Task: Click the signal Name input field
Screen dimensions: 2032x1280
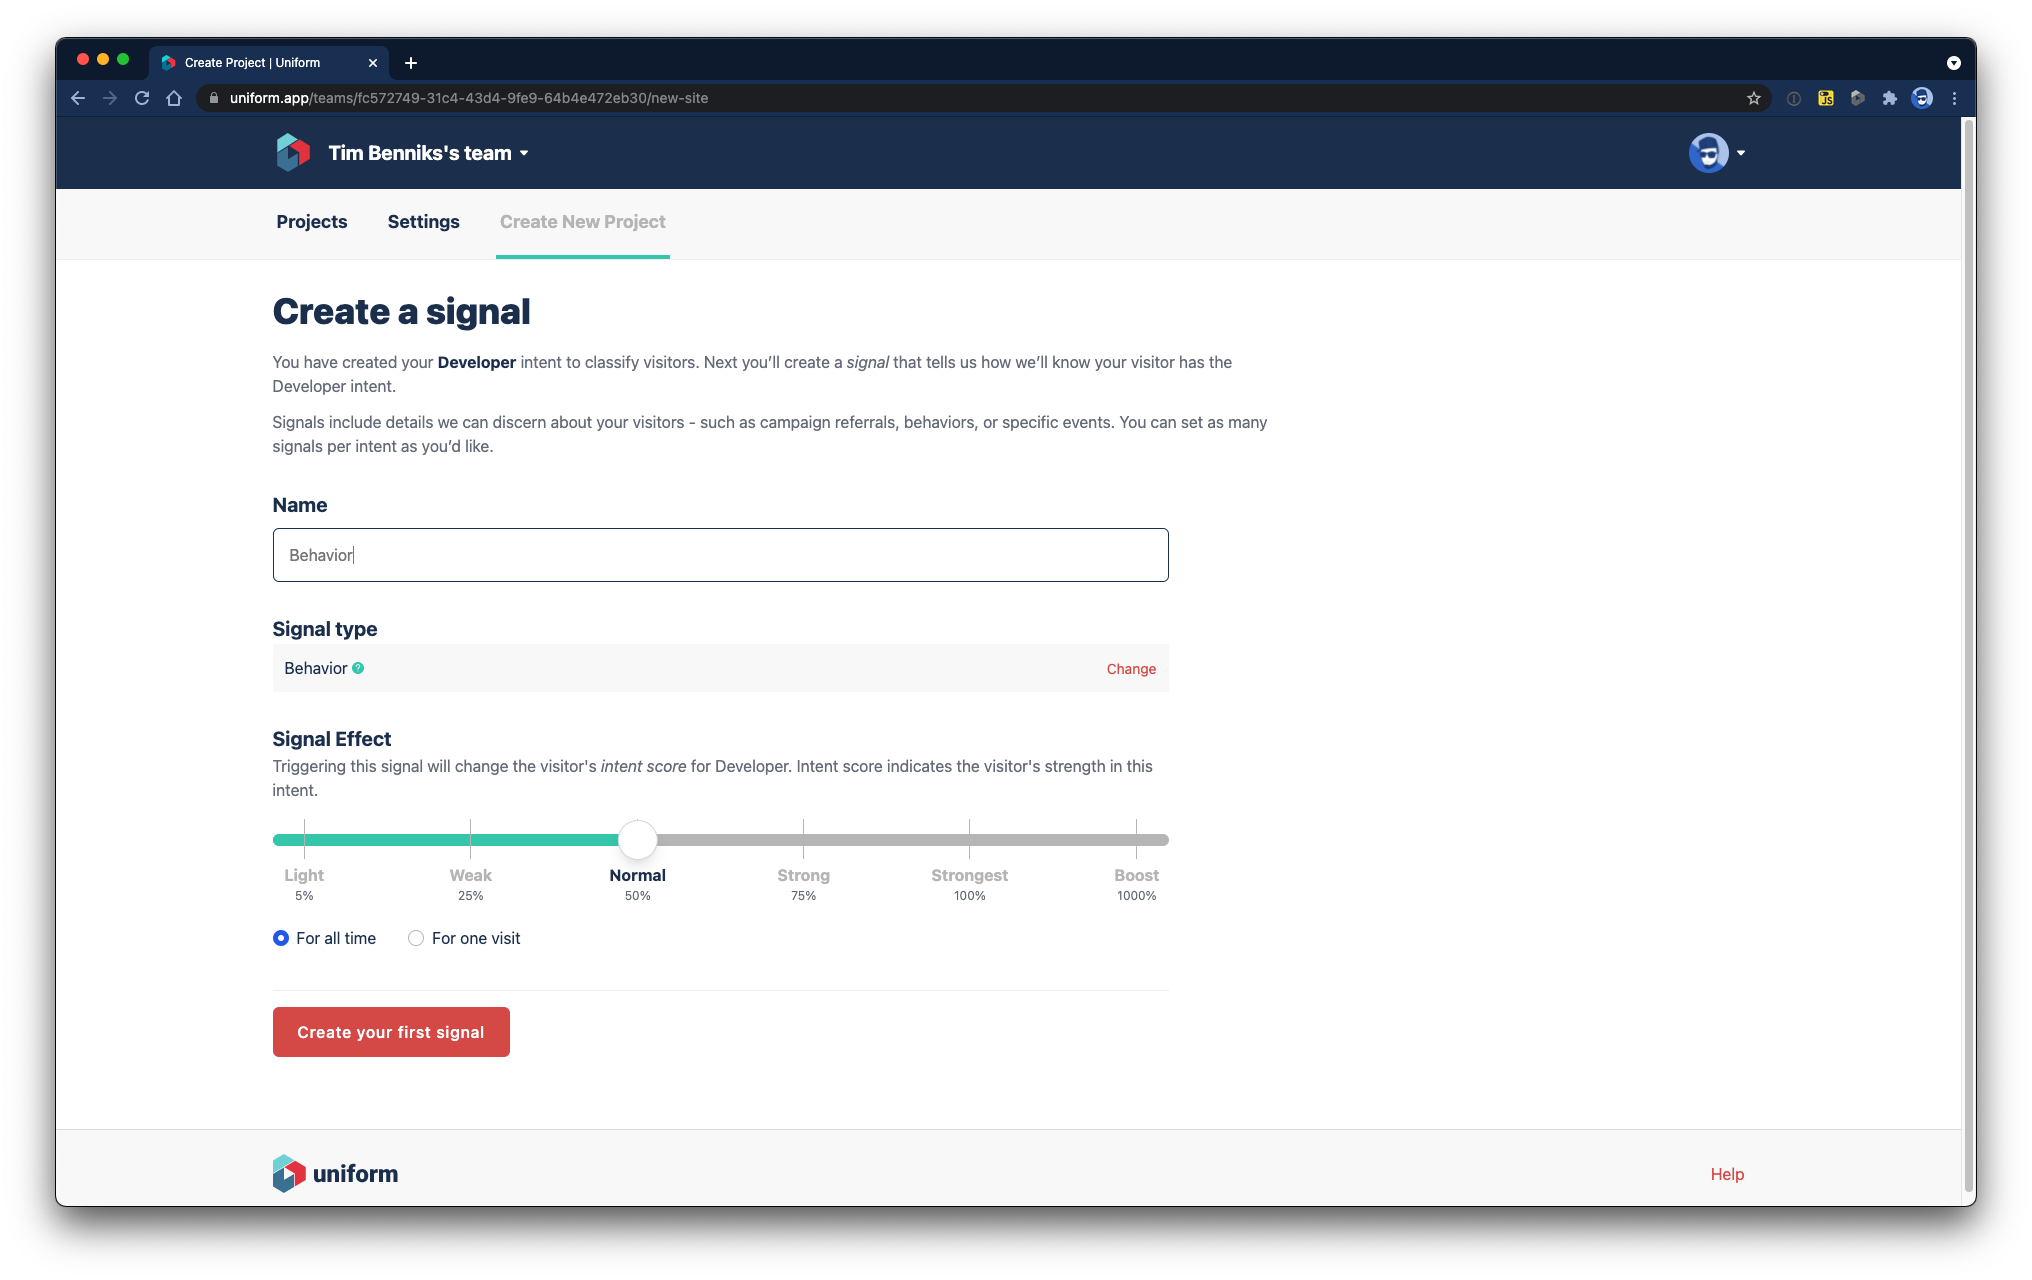Action: pos(720,555)
